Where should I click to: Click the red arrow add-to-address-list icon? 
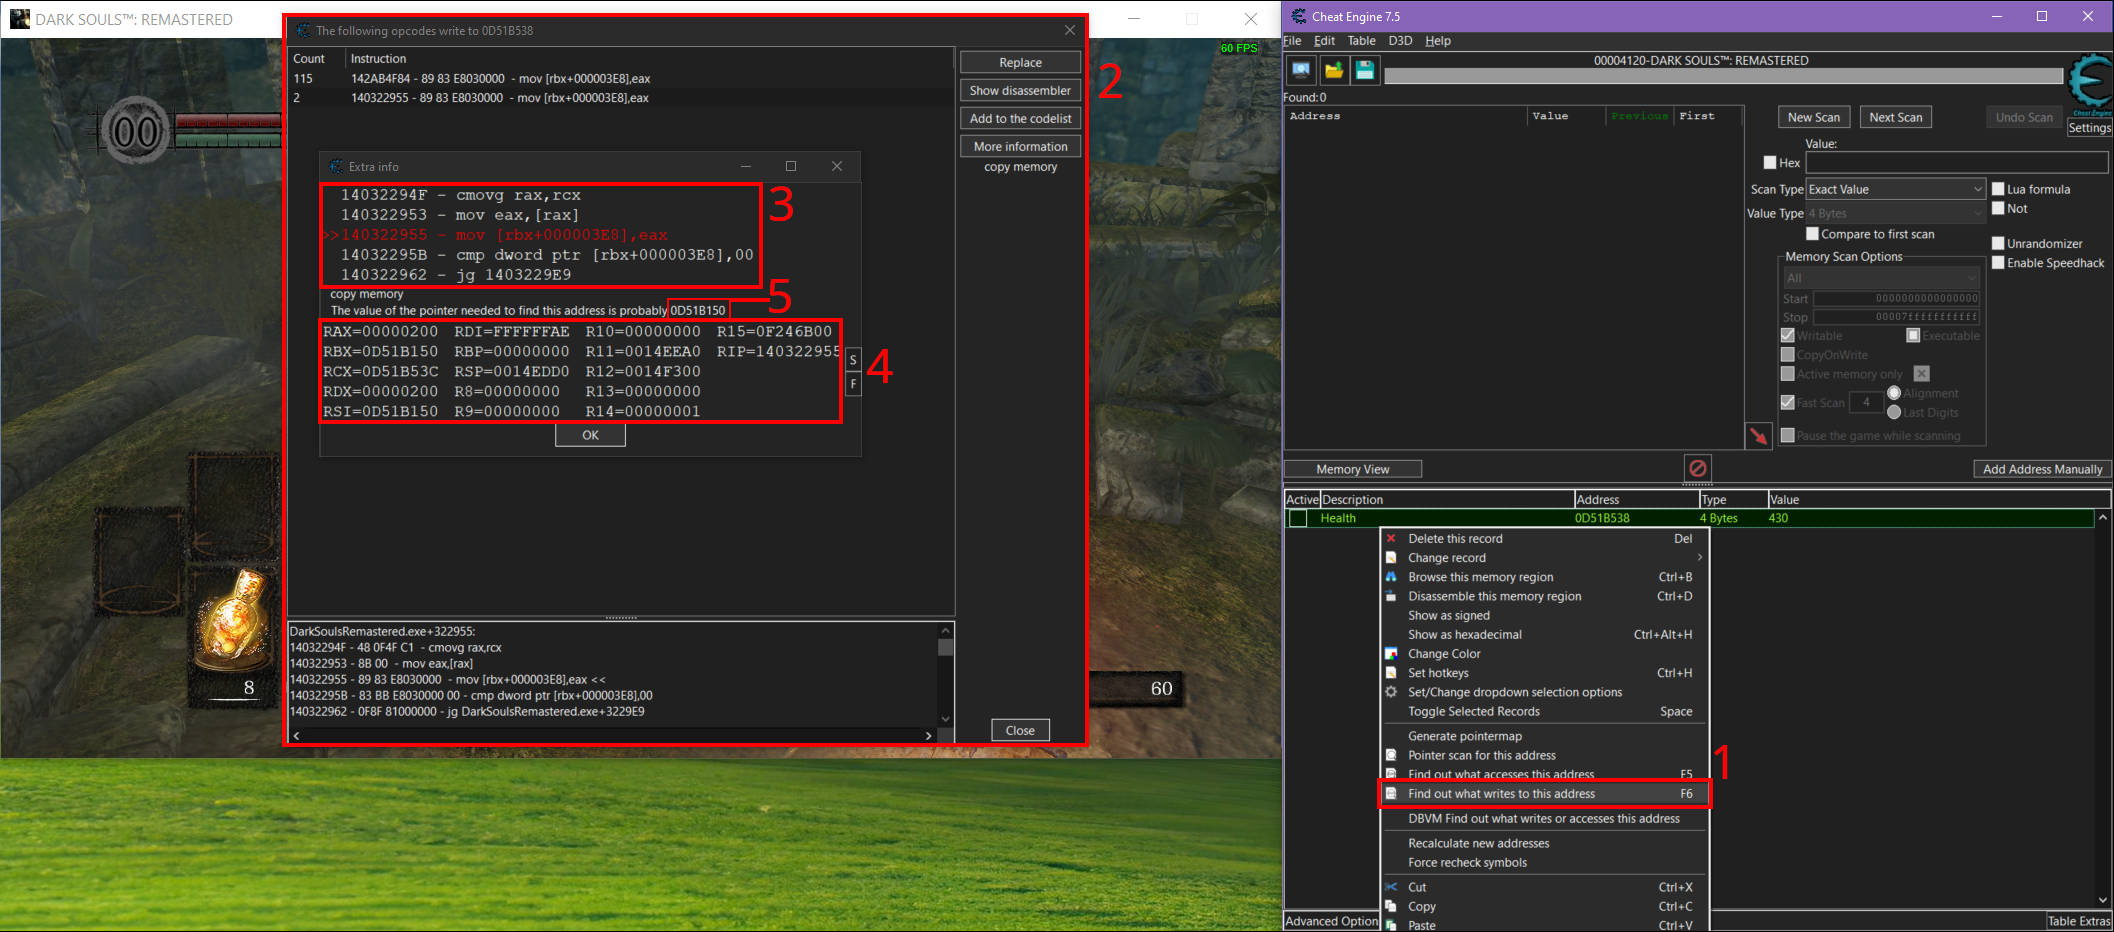pyautogui.click(x=1758, y=436)
